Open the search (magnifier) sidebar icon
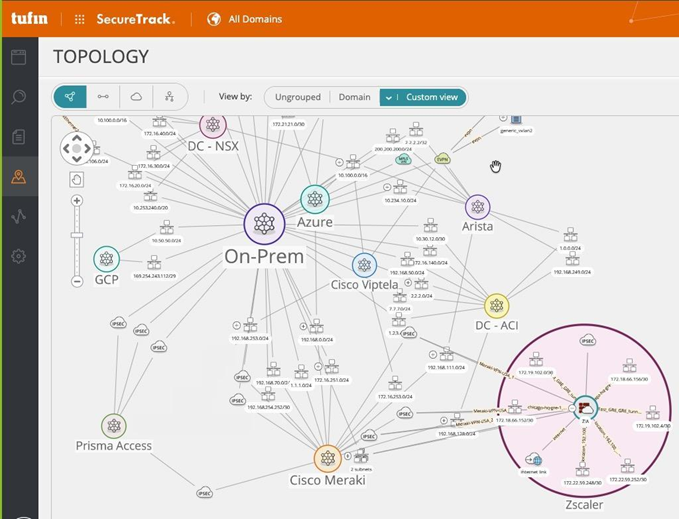Screen dimensions: 680x520 tap(18, 97)
